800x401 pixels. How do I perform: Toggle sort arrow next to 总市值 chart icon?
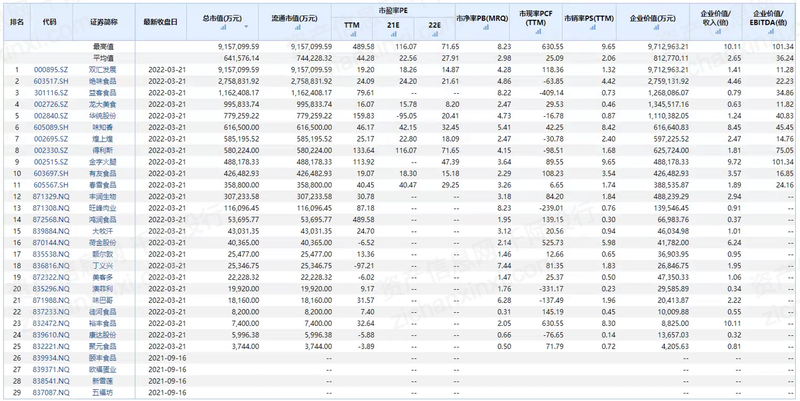(246, 26)
